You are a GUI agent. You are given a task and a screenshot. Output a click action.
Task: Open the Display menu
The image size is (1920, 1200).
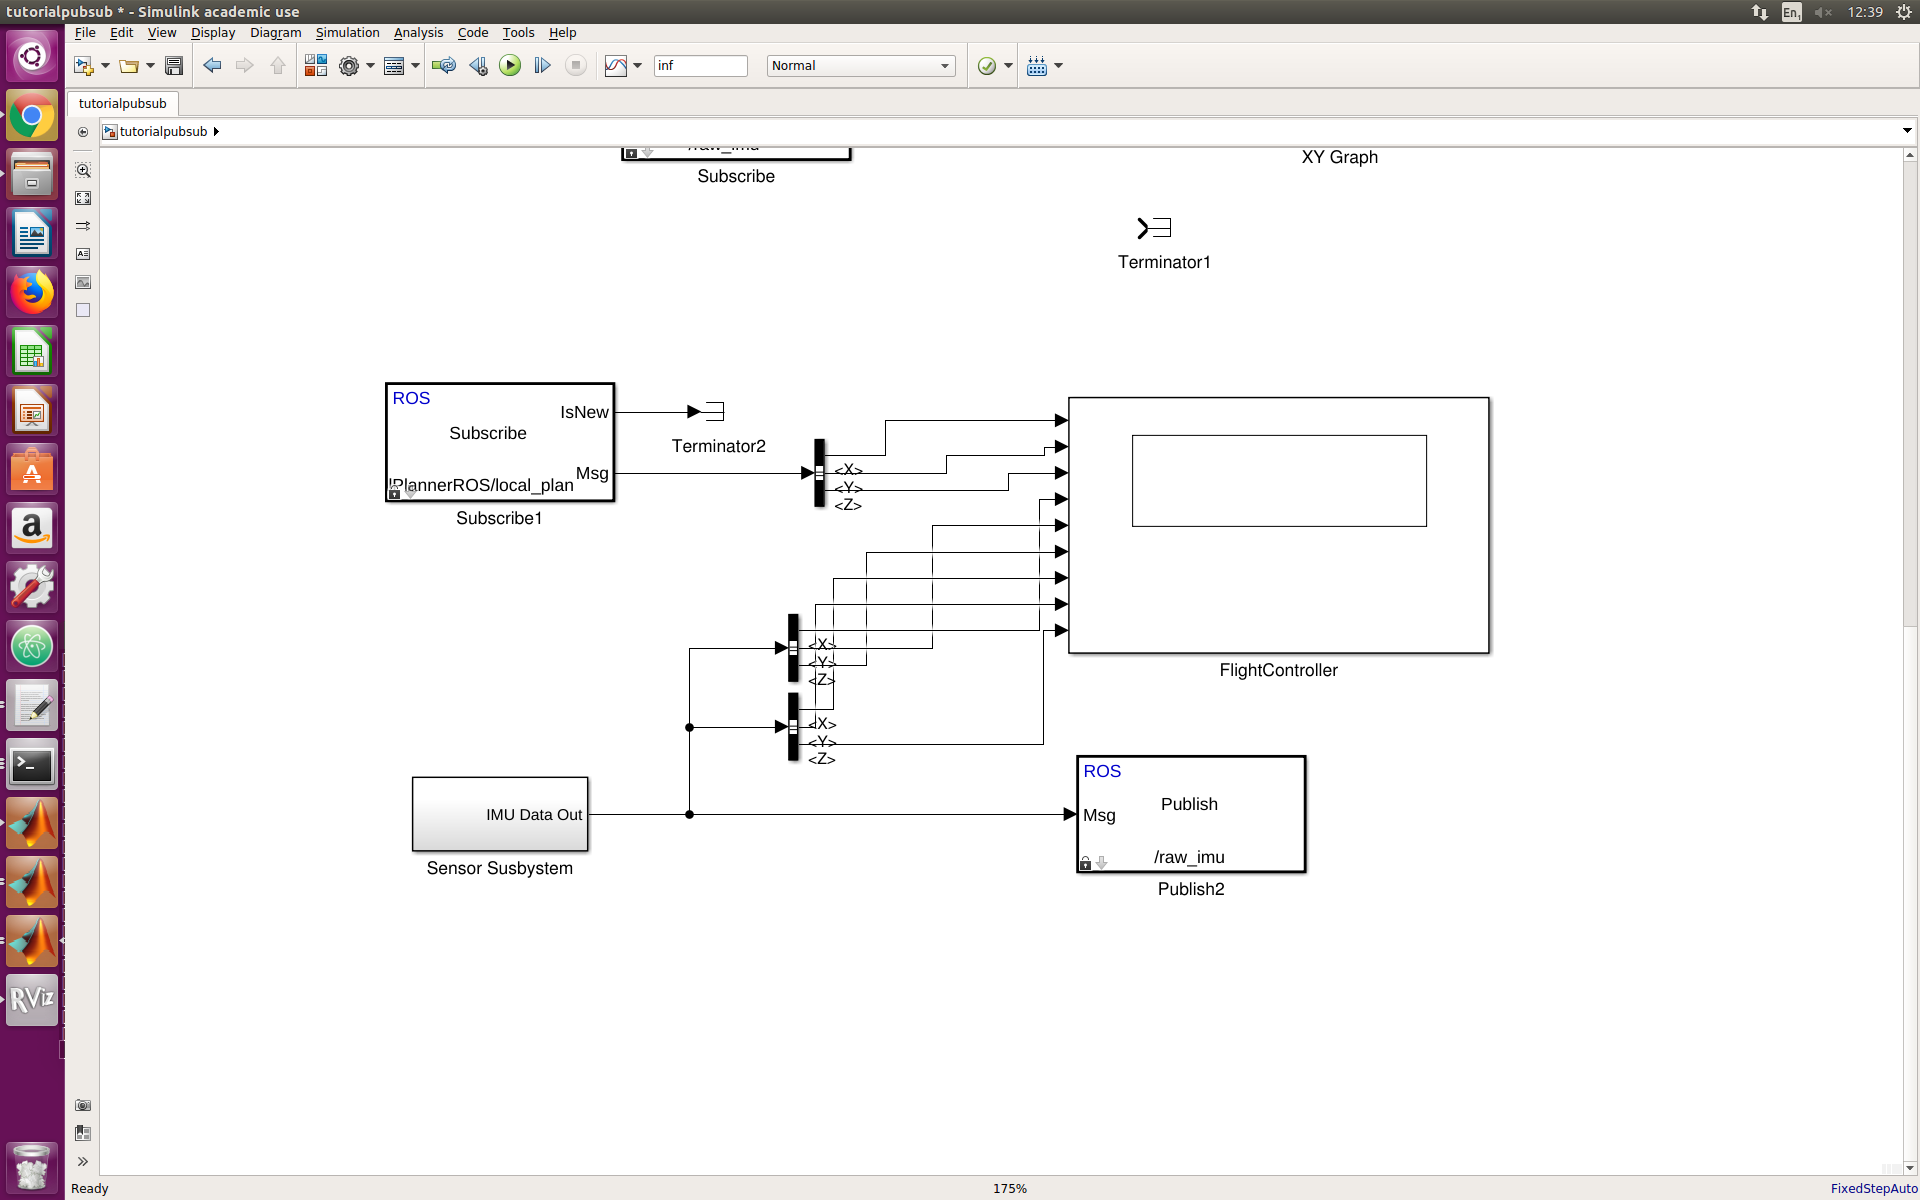pyautogui.click(x=213, y=33)
